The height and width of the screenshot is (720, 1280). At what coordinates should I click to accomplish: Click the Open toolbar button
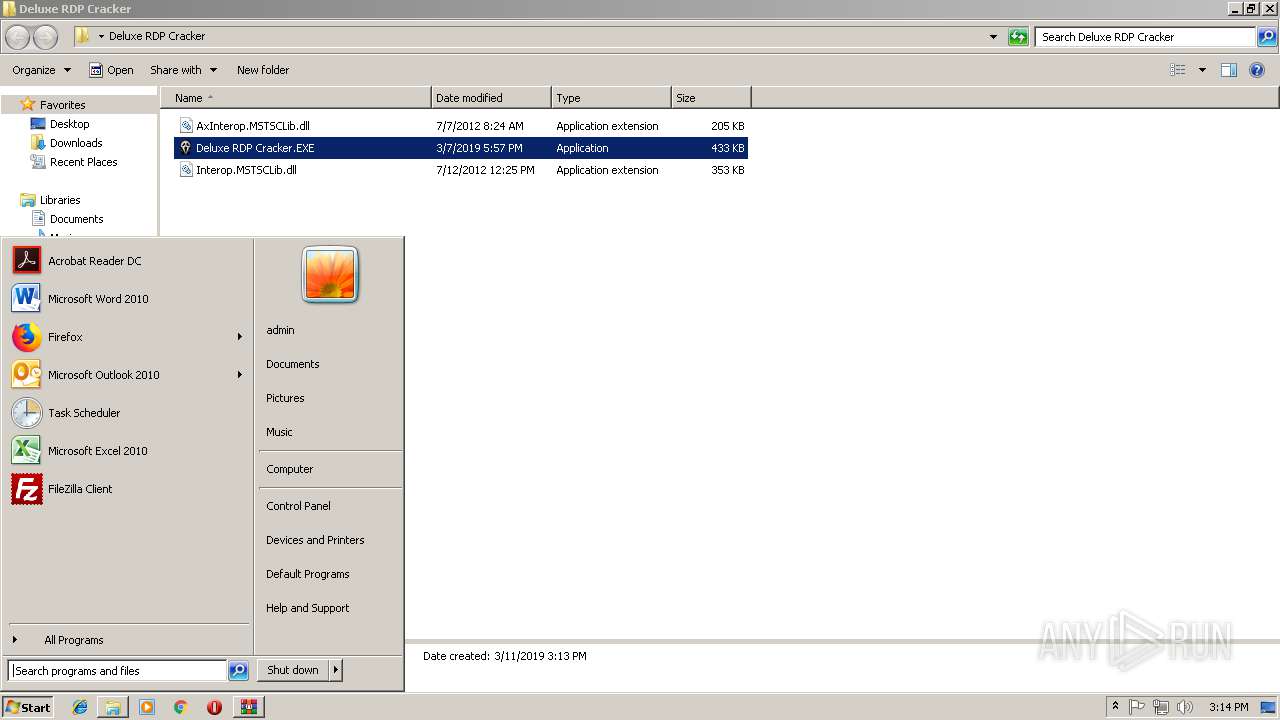[111, 70]
